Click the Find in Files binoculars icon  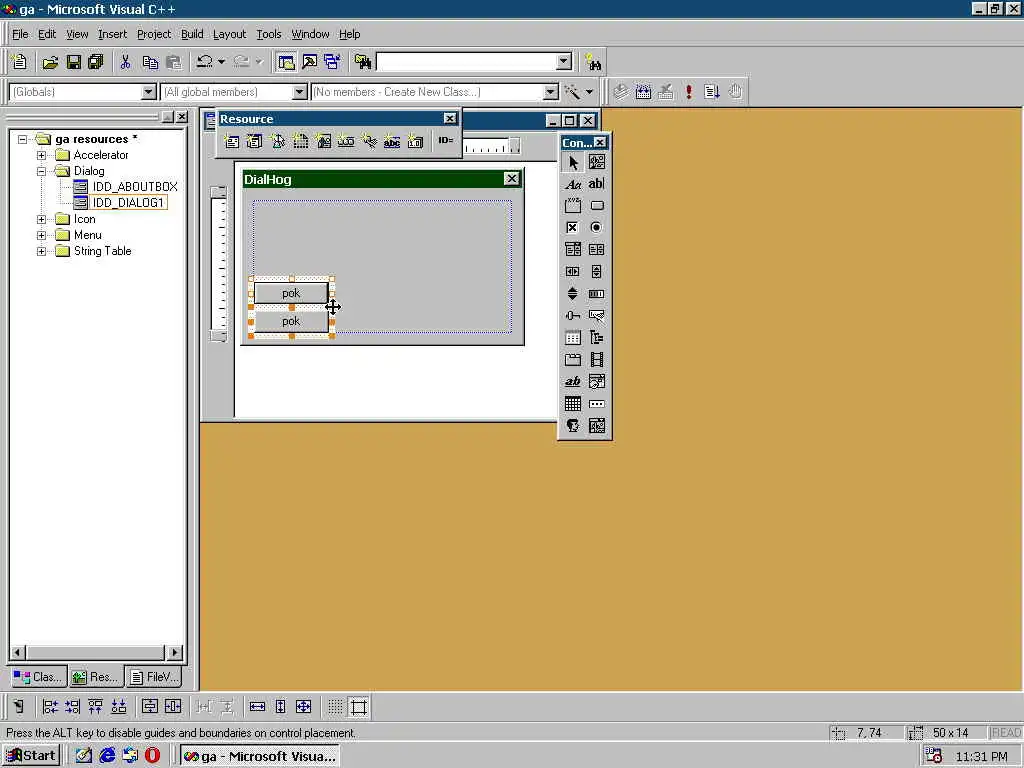pyautogui.click(x=363, y=62)
